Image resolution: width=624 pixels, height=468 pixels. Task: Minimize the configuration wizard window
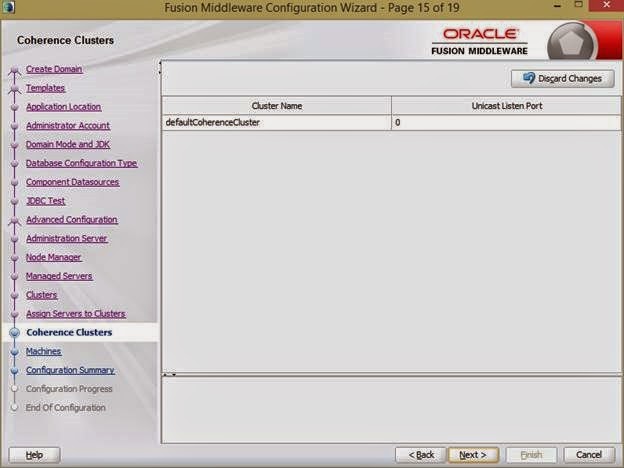point(557,6)
